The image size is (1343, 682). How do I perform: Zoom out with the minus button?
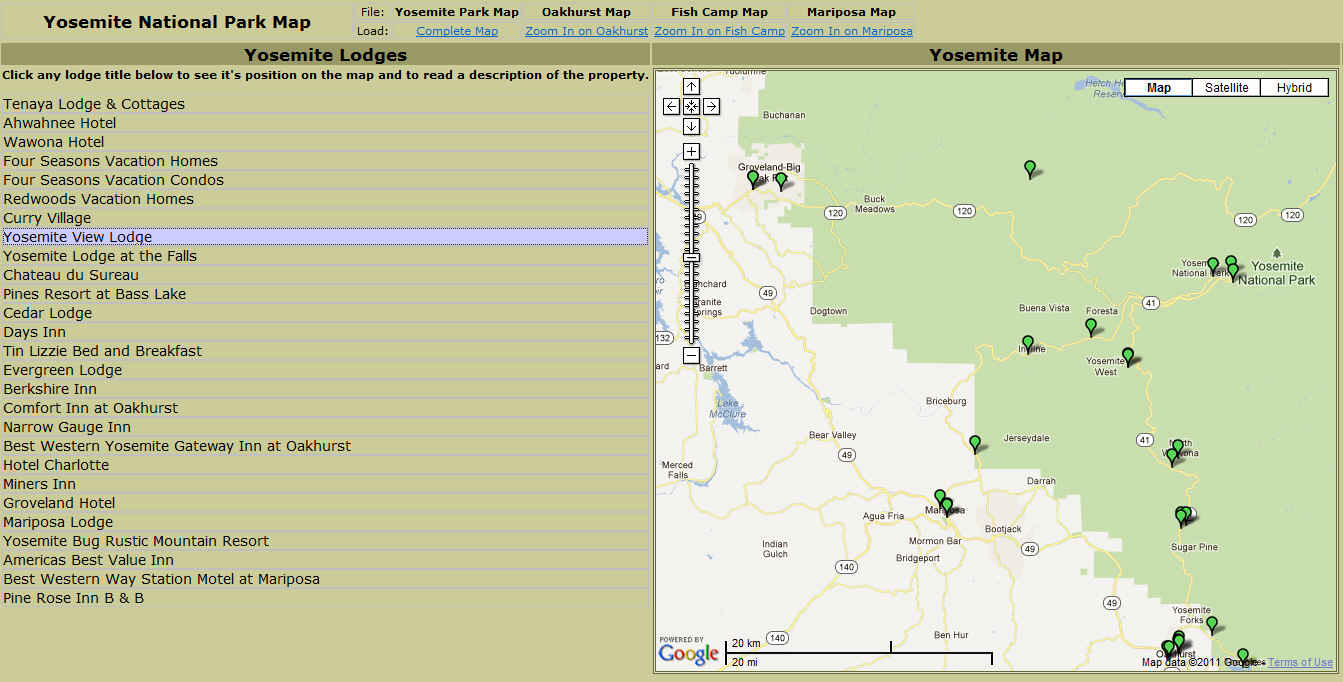click(691, 355)
